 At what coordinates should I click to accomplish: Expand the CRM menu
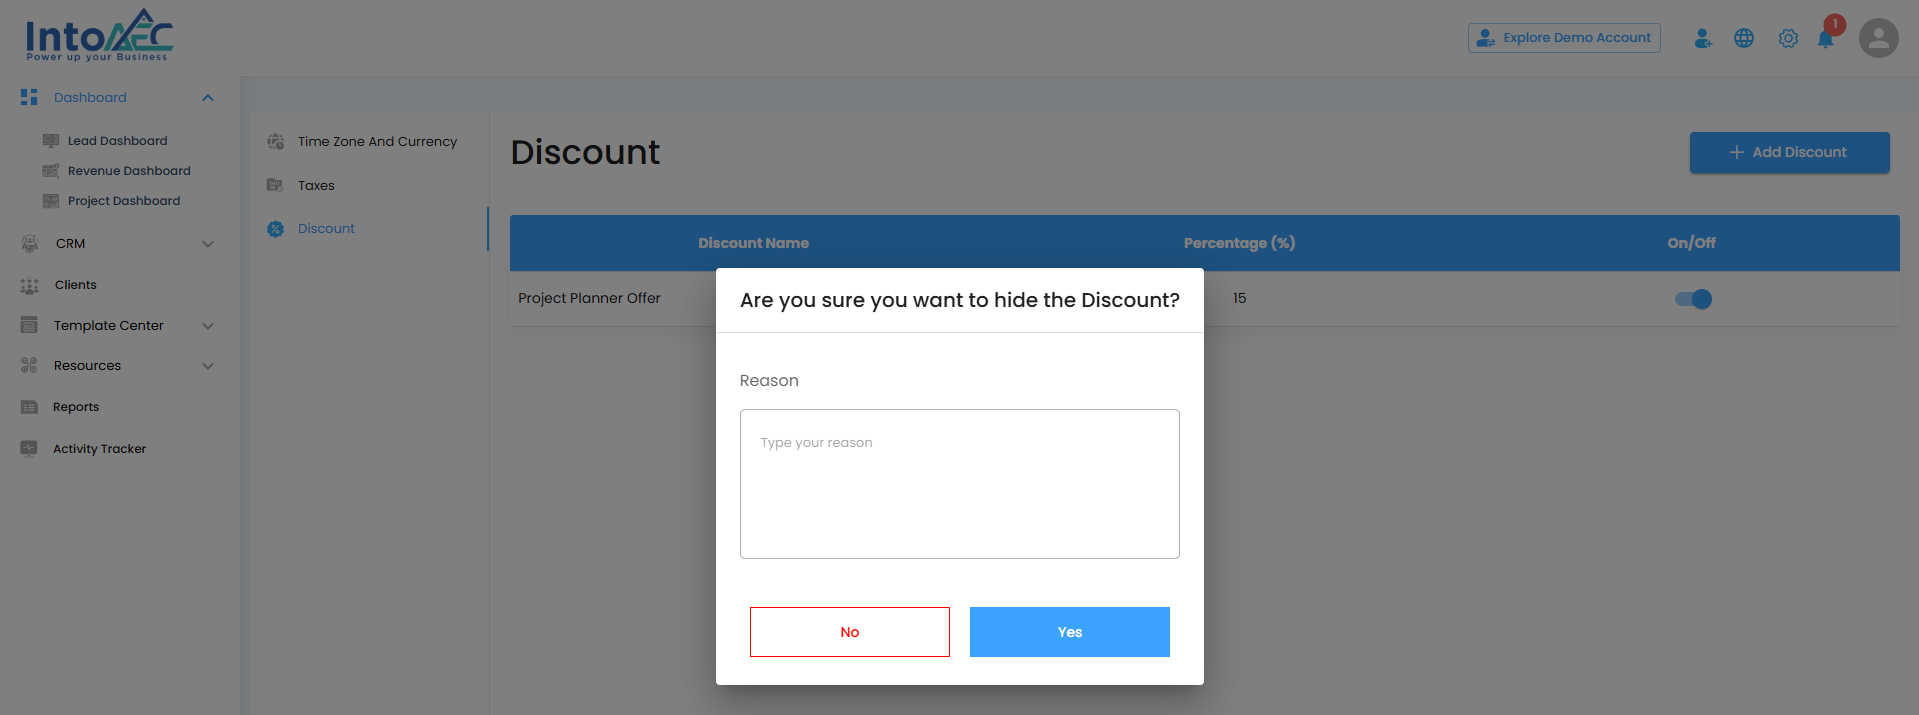(x=208, y=244)
